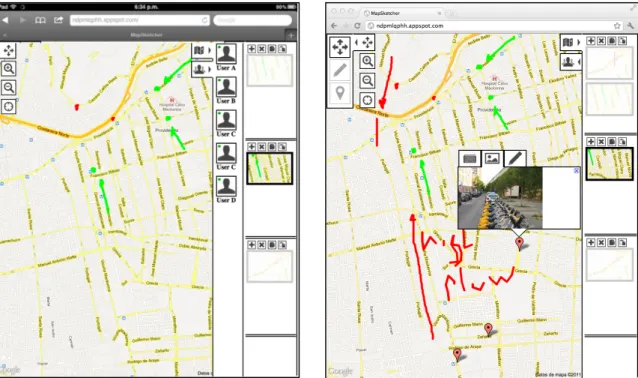Paste sketch in Chrome third panel

623,243
